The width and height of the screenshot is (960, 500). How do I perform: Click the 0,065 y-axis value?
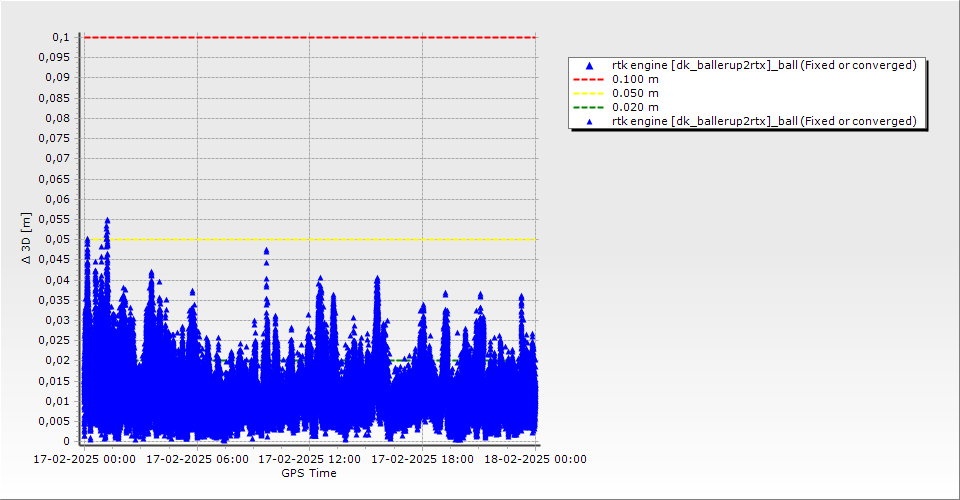click(54, 179)
